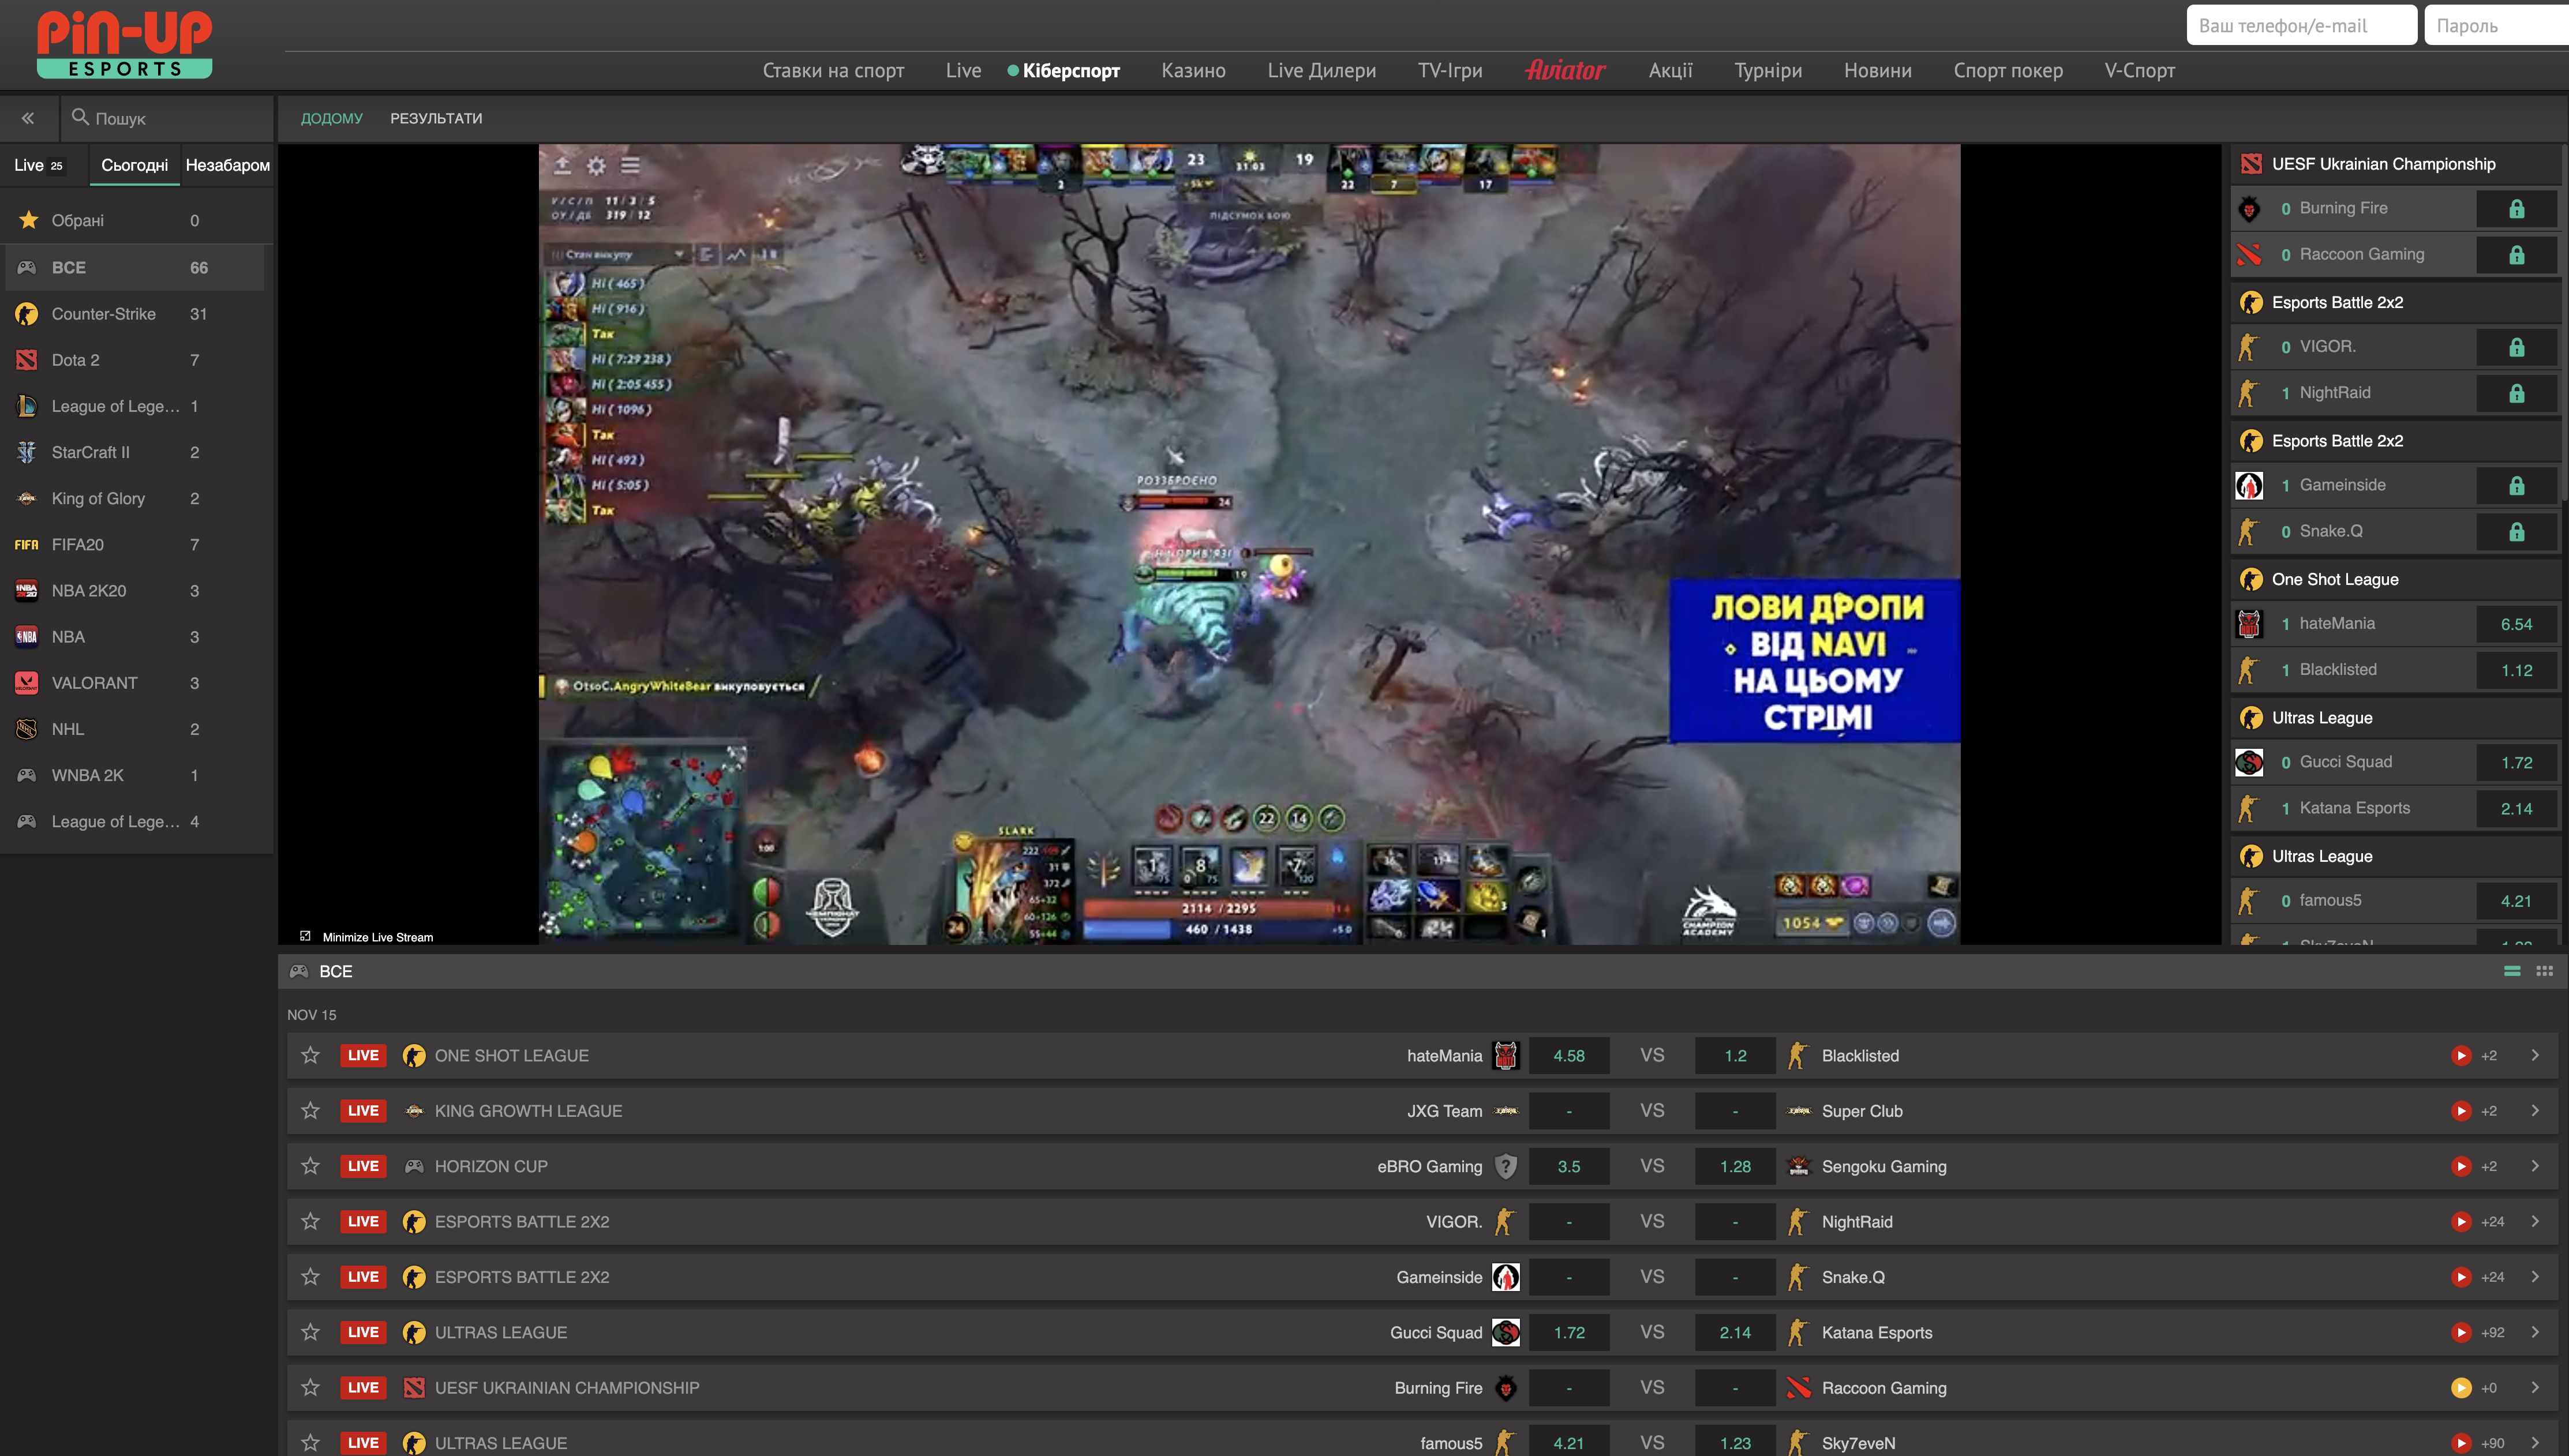Click the РЕЗУЛЬТАТИ link

coord(436,118)
